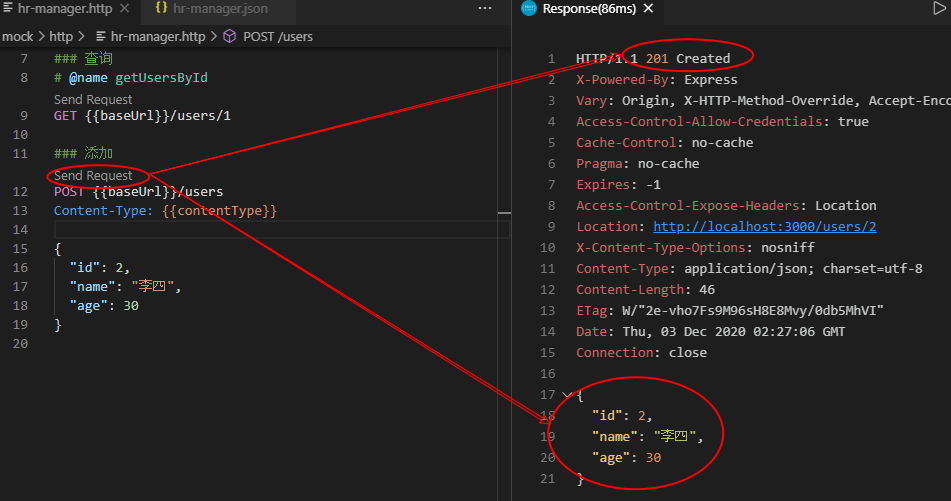Image resolution: width=951 pixels, height=501 pixels.
Task: Send Request for GET users/1
Action: click(93, 100)
